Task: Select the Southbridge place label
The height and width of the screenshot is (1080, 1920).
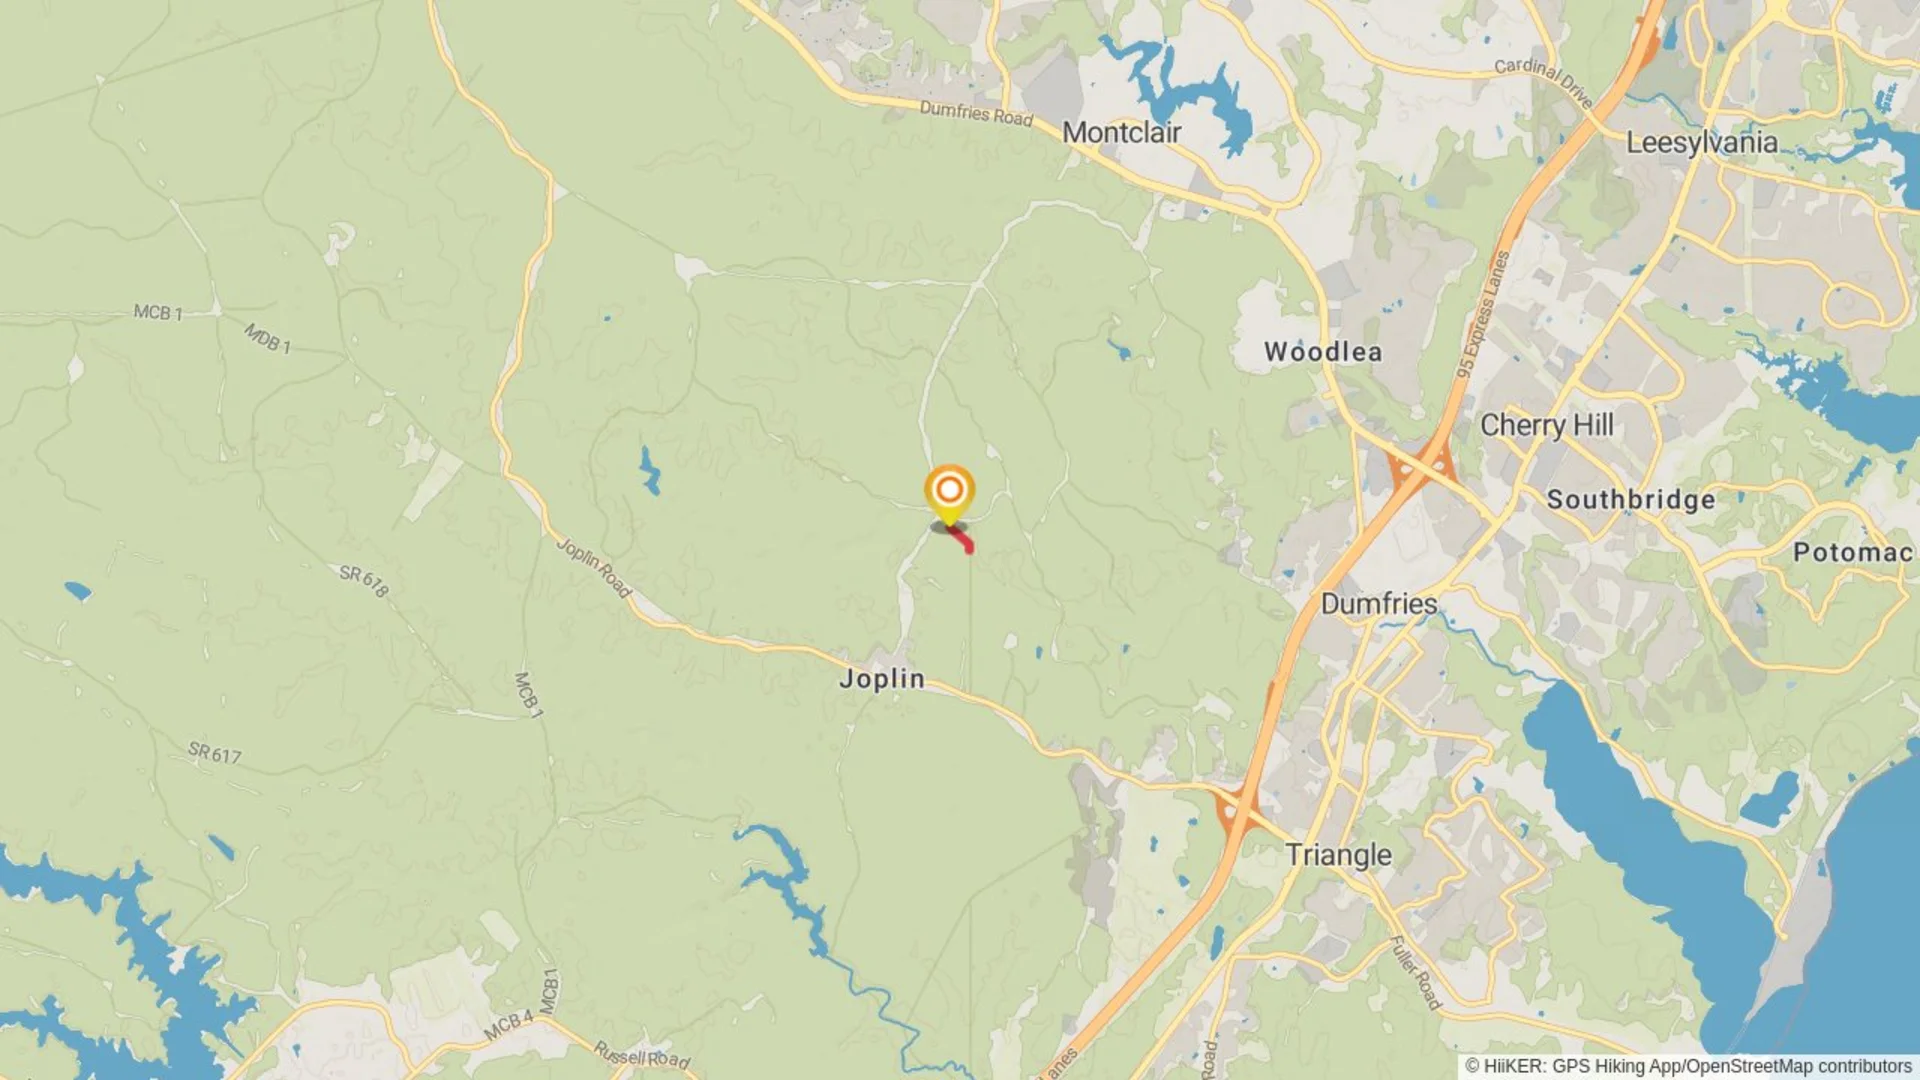Action: click(x=1631, y=500)
